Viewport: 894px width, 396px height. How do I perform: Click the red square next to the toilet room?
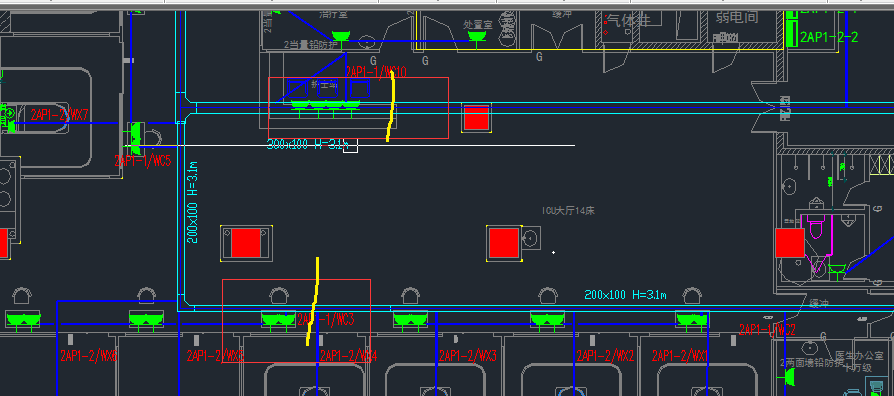pyautogui.click(x=790, y=243)
